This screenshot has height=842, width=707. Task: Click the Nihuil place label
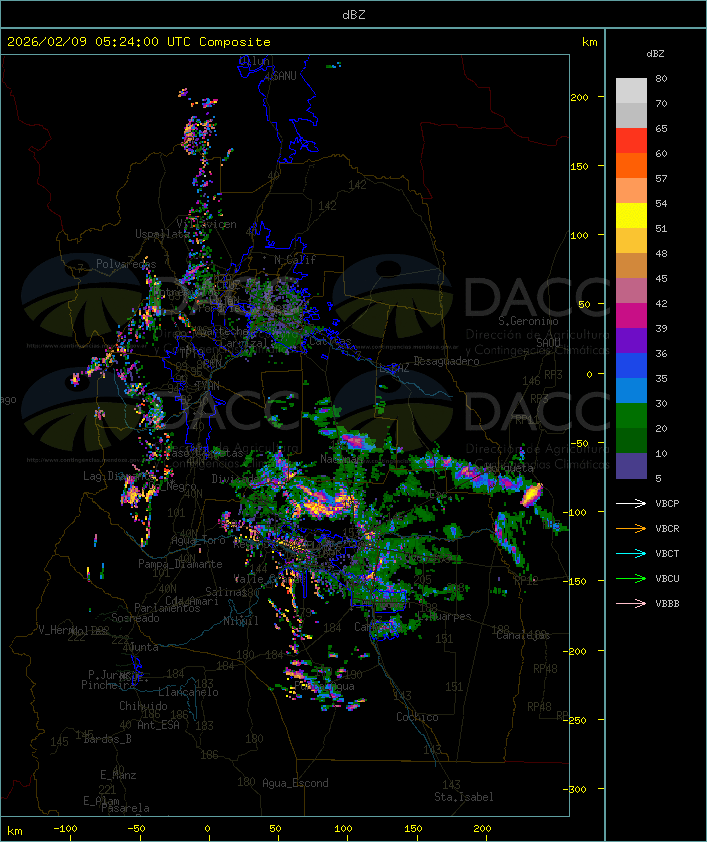click(241, 621)
